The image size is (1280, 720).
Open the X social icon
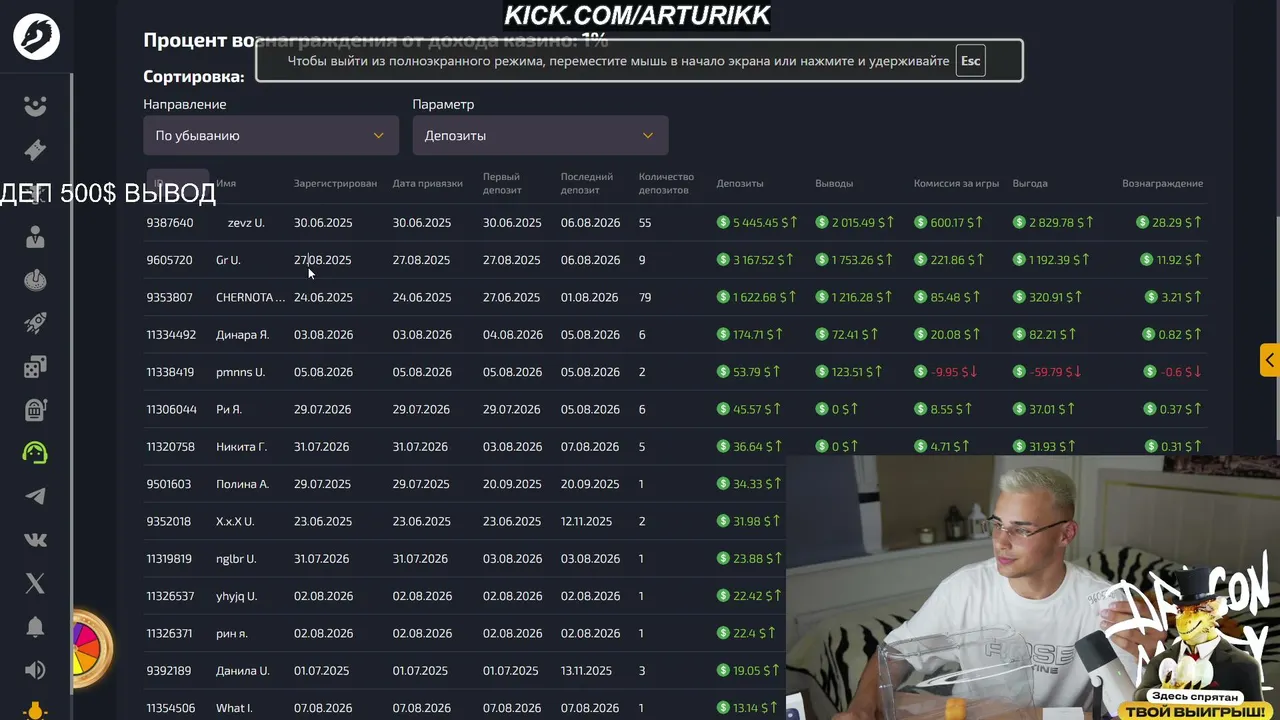tap(35, 583)
